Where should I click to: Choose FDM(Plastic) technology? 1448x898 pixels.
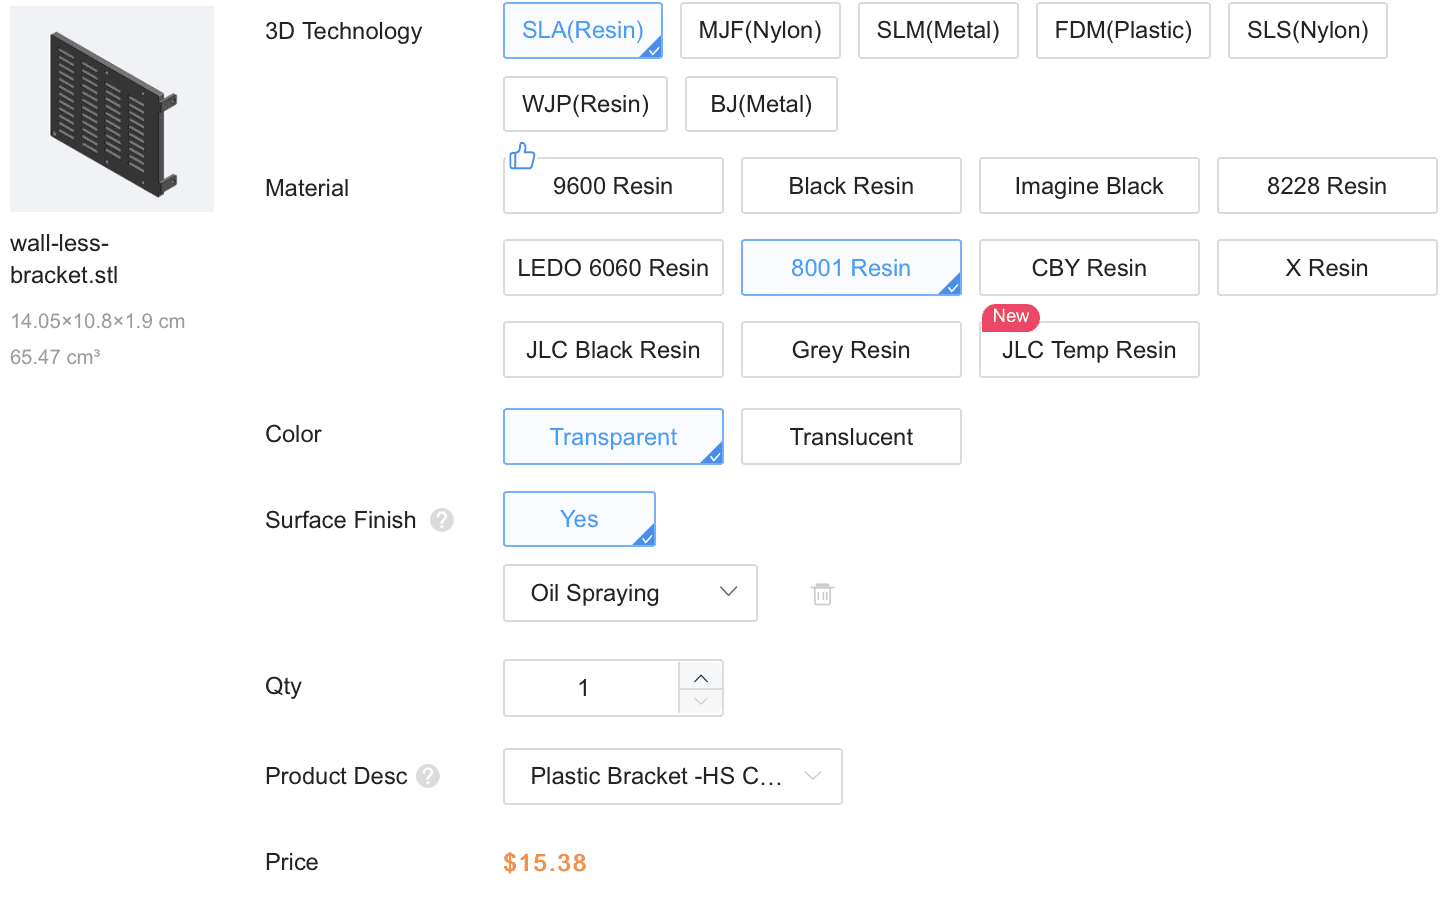[x=1123, y=30]
